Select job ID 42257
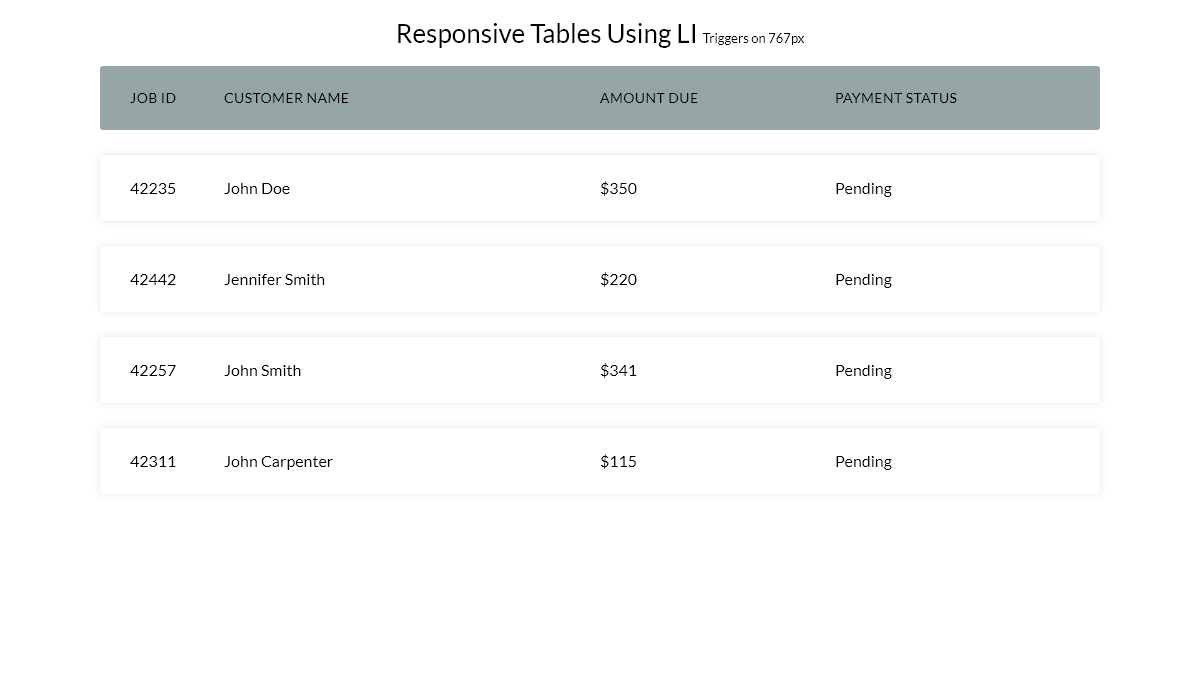The height and width of the screenshot is (682, 1200). tap(153, 370)
